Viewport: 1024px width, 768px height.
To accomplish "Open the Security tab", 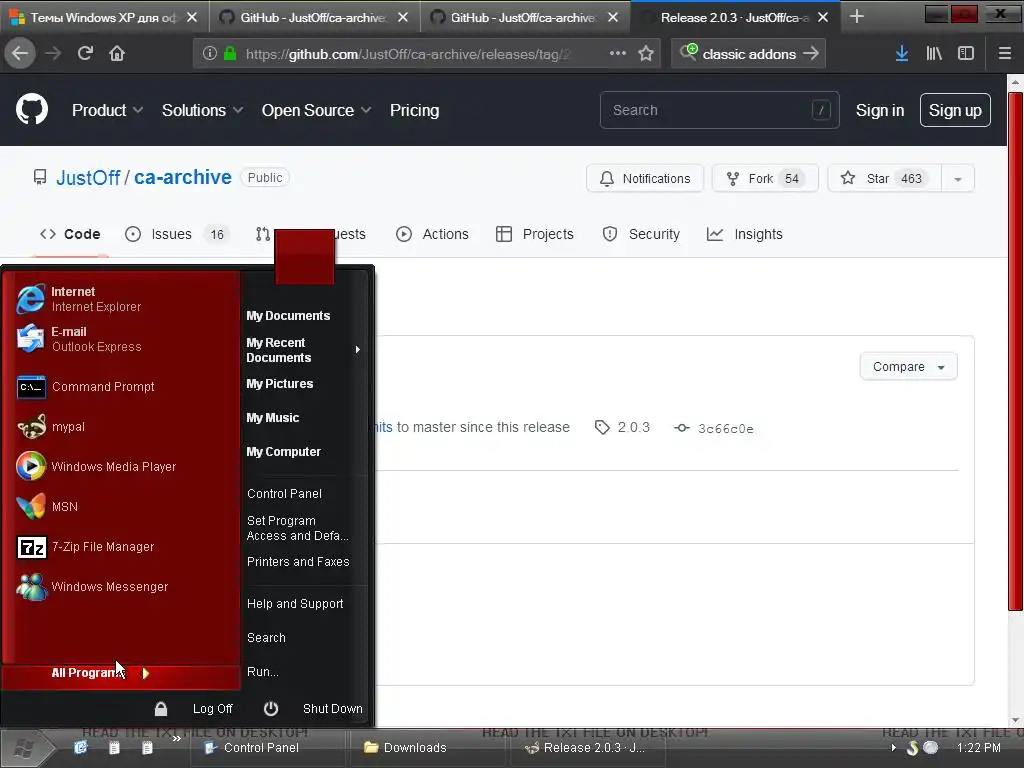I will 641,234.
